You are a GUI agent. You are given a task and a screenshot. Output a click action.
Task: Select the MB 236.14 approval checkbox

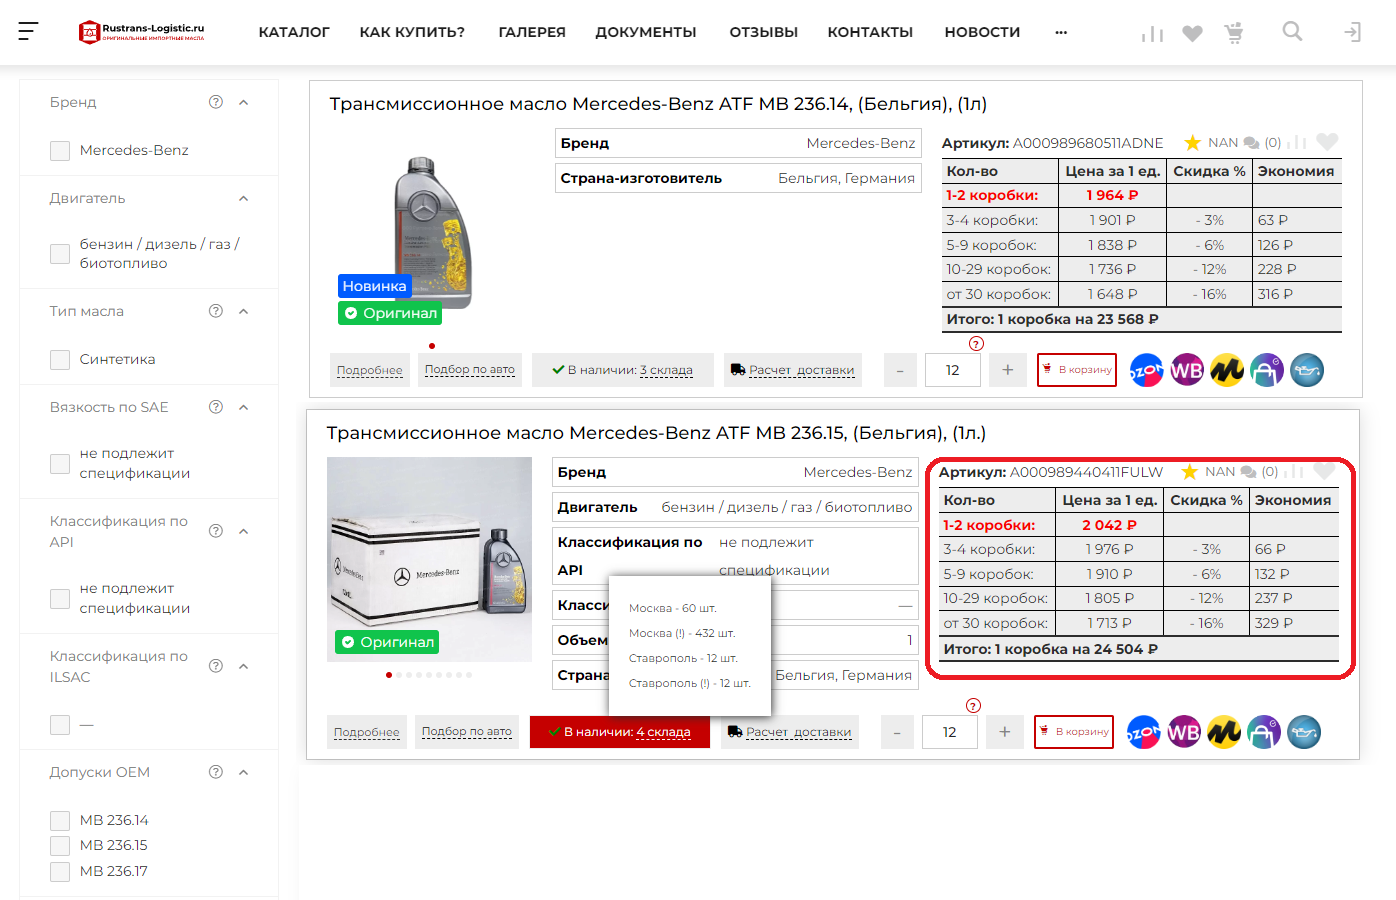(x=60, y=821)
